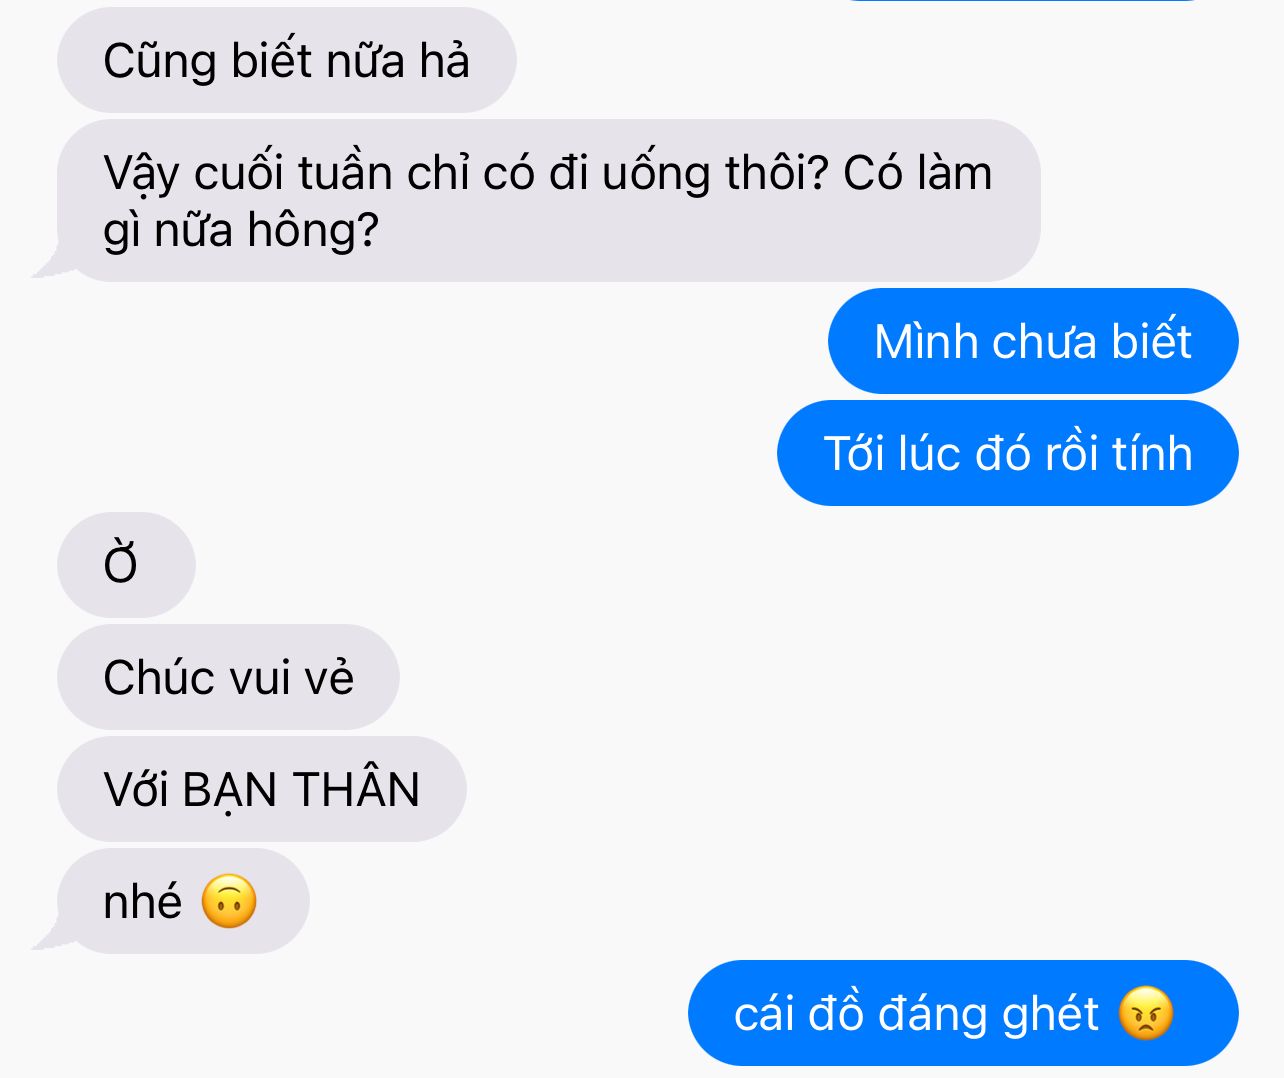
Task: Tap the 'nhé' message bubble text
Action: click(x=143, y=902)
